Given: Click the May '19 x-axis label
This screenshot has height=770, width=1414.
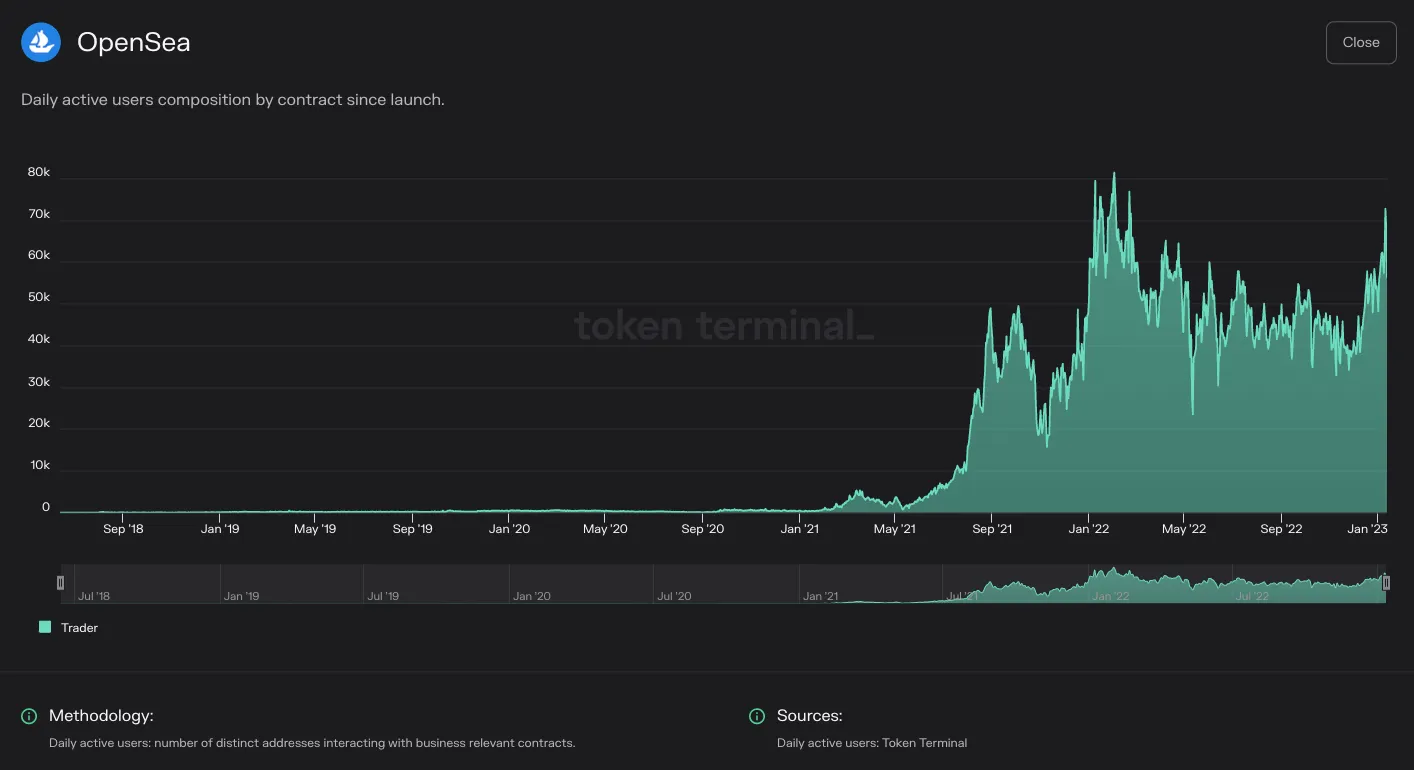Looking at the screenshot, I should [314, 529].
